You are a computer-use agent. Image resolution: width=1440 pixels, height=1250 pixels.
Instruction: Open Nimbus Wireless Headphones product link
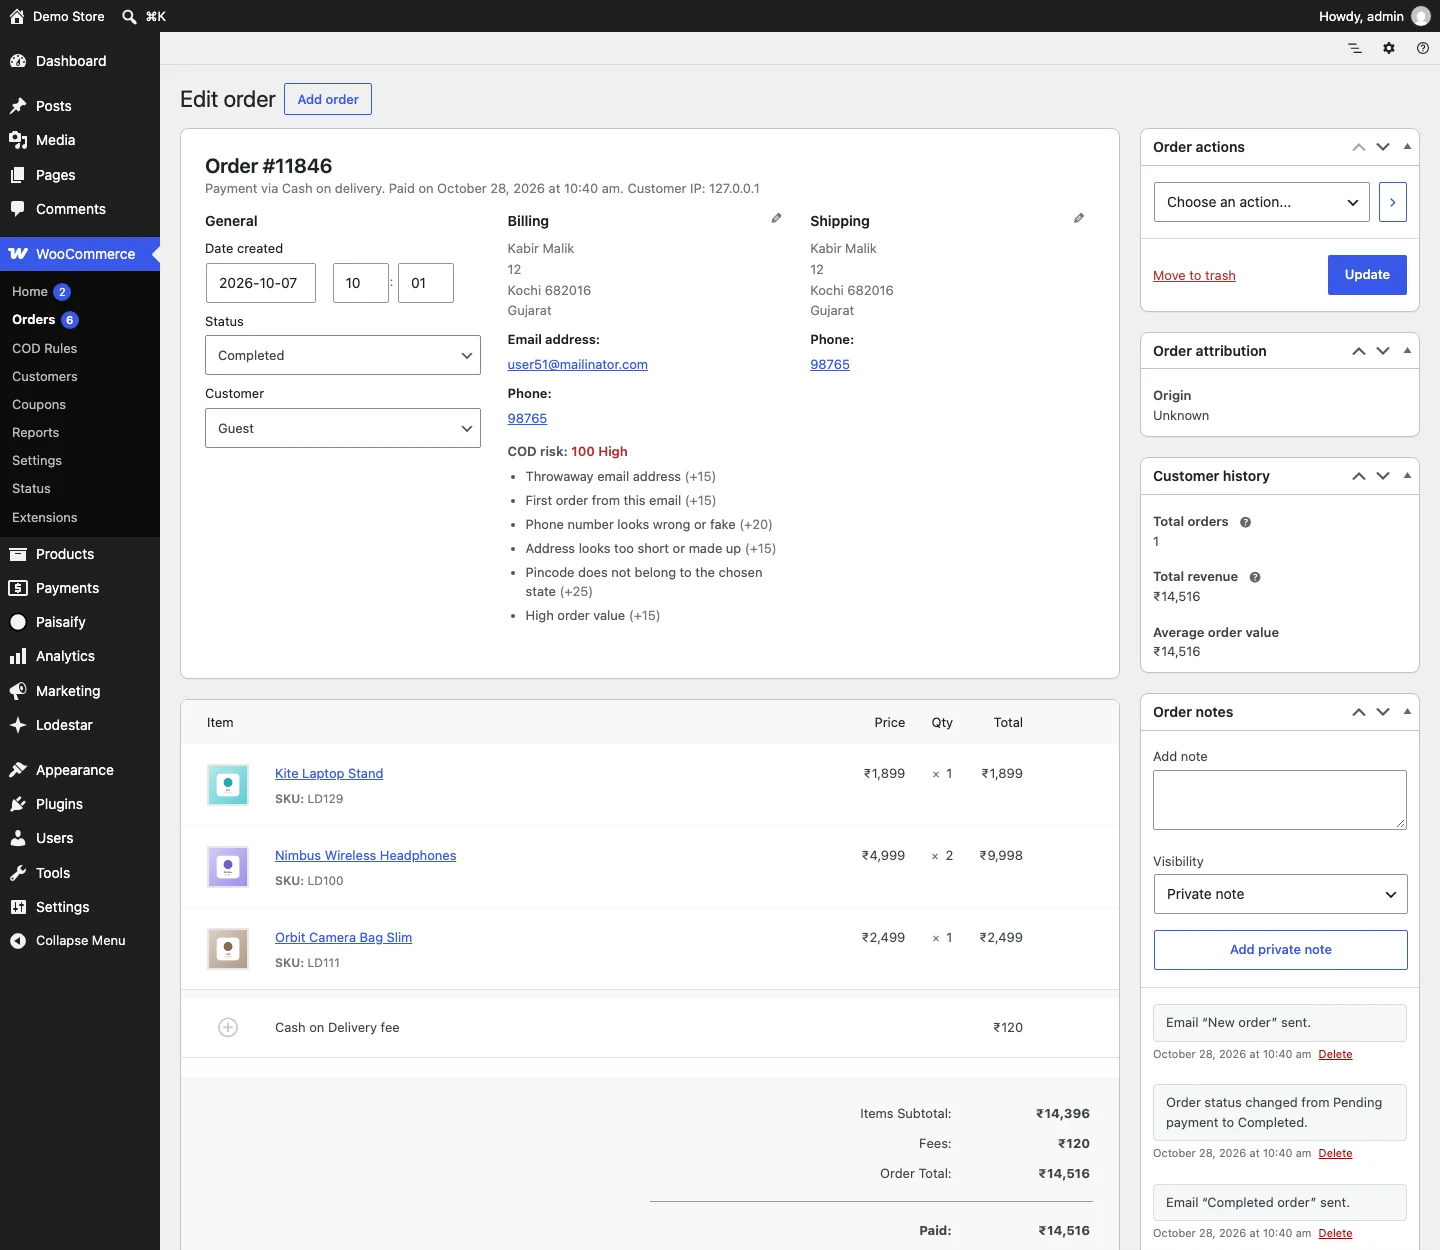point(366,856)
